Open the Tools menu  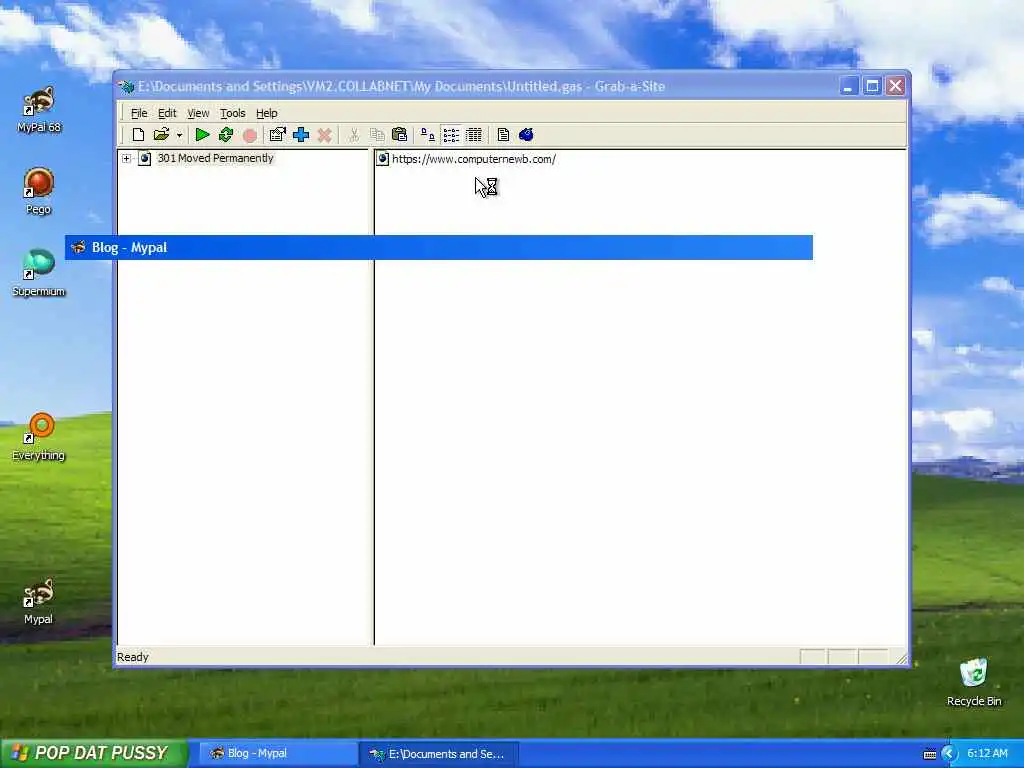pyautogui.click(x=232, y=113)
